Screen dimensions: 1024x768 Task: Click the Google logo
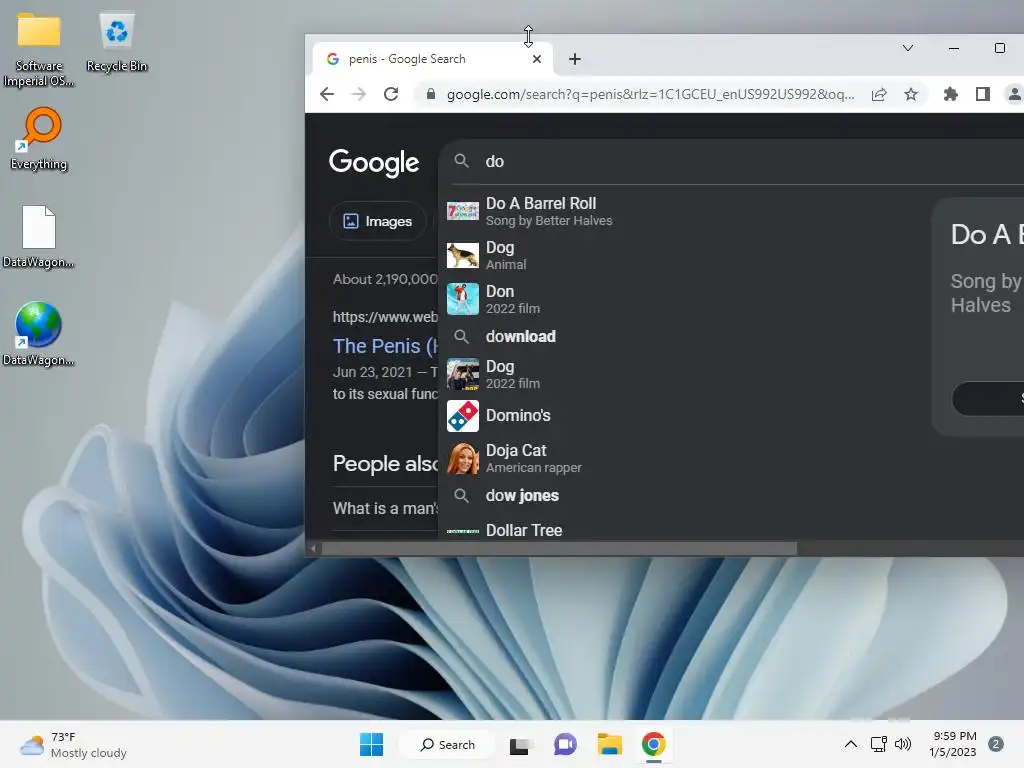[374, 162]
